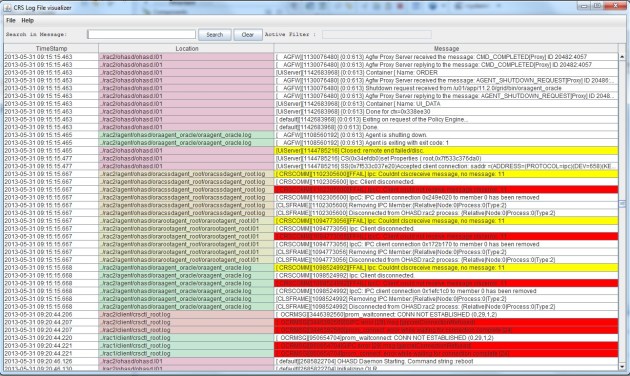
Task: Click the Java icon in title bar
Action: tap(8, 7)
